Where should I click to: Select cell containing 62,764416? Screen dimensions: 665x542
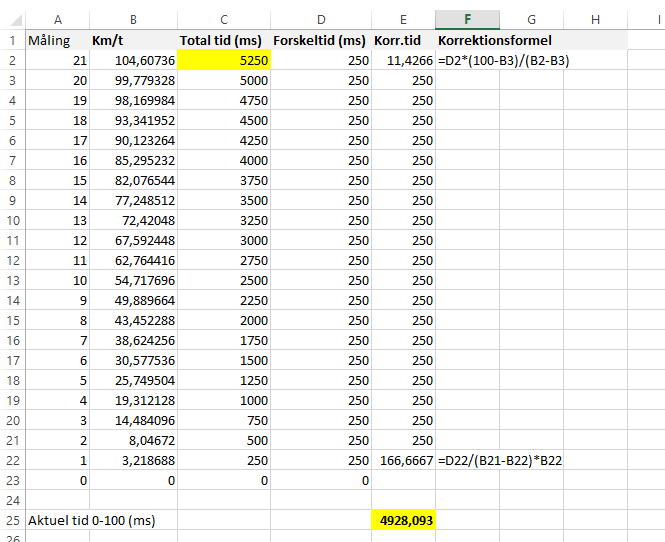point(133,260)
